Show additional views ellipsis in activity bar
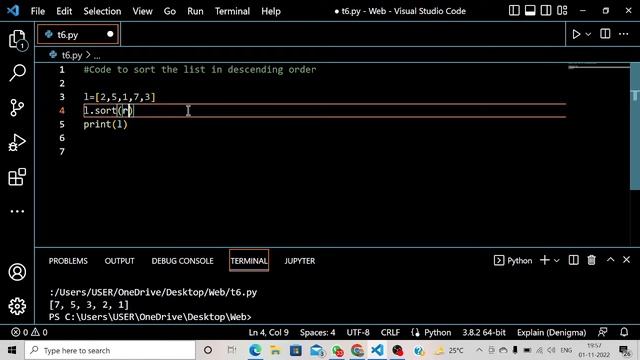The width and height of the screenshot is (640, 360). tap(17, 211)
